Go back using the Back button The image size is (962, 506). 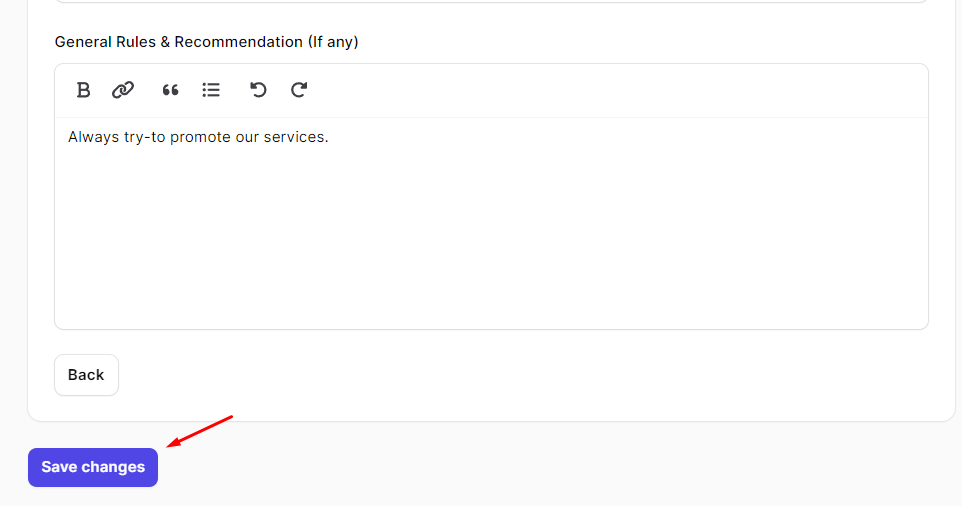[87, 375]
